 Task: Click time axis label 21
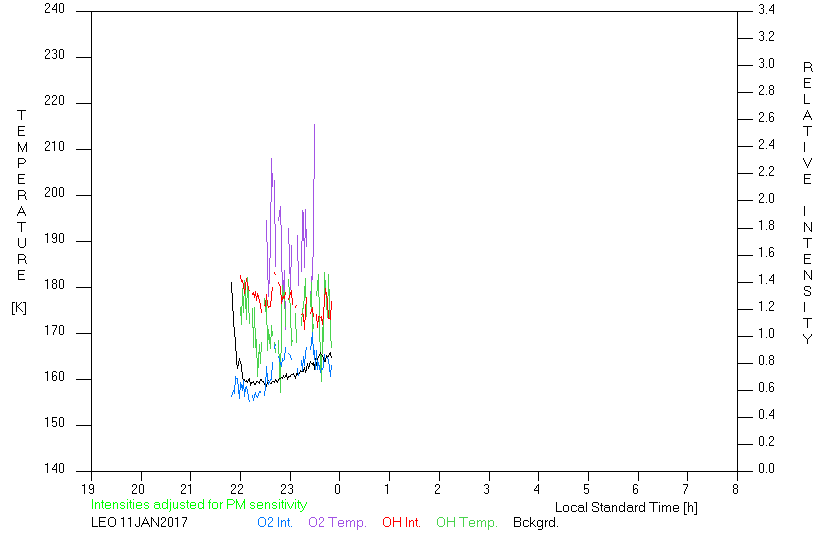point(187,489)
